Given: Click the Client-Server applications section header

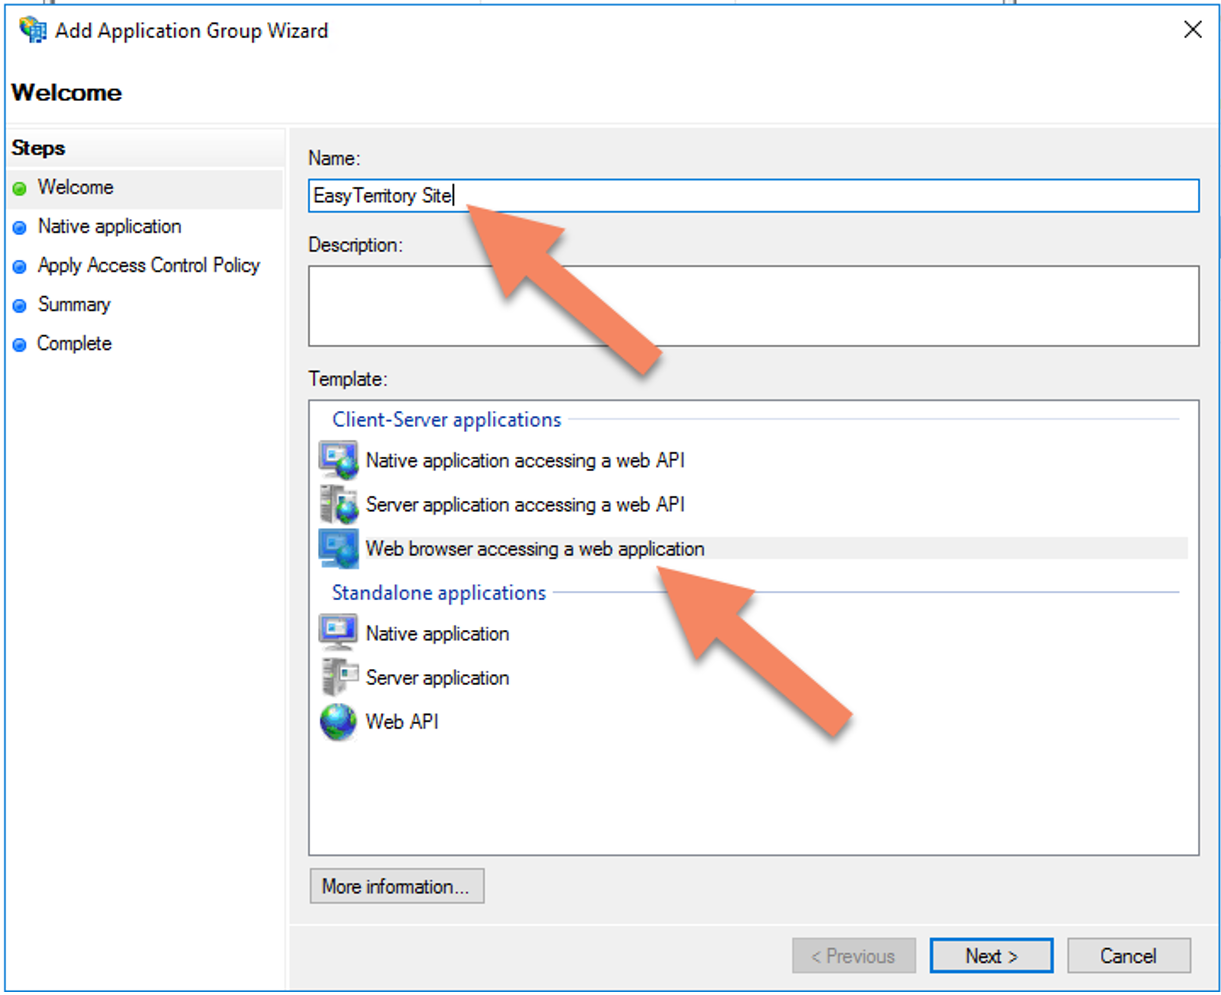Looking at the screenshot, I should [445, 420].
